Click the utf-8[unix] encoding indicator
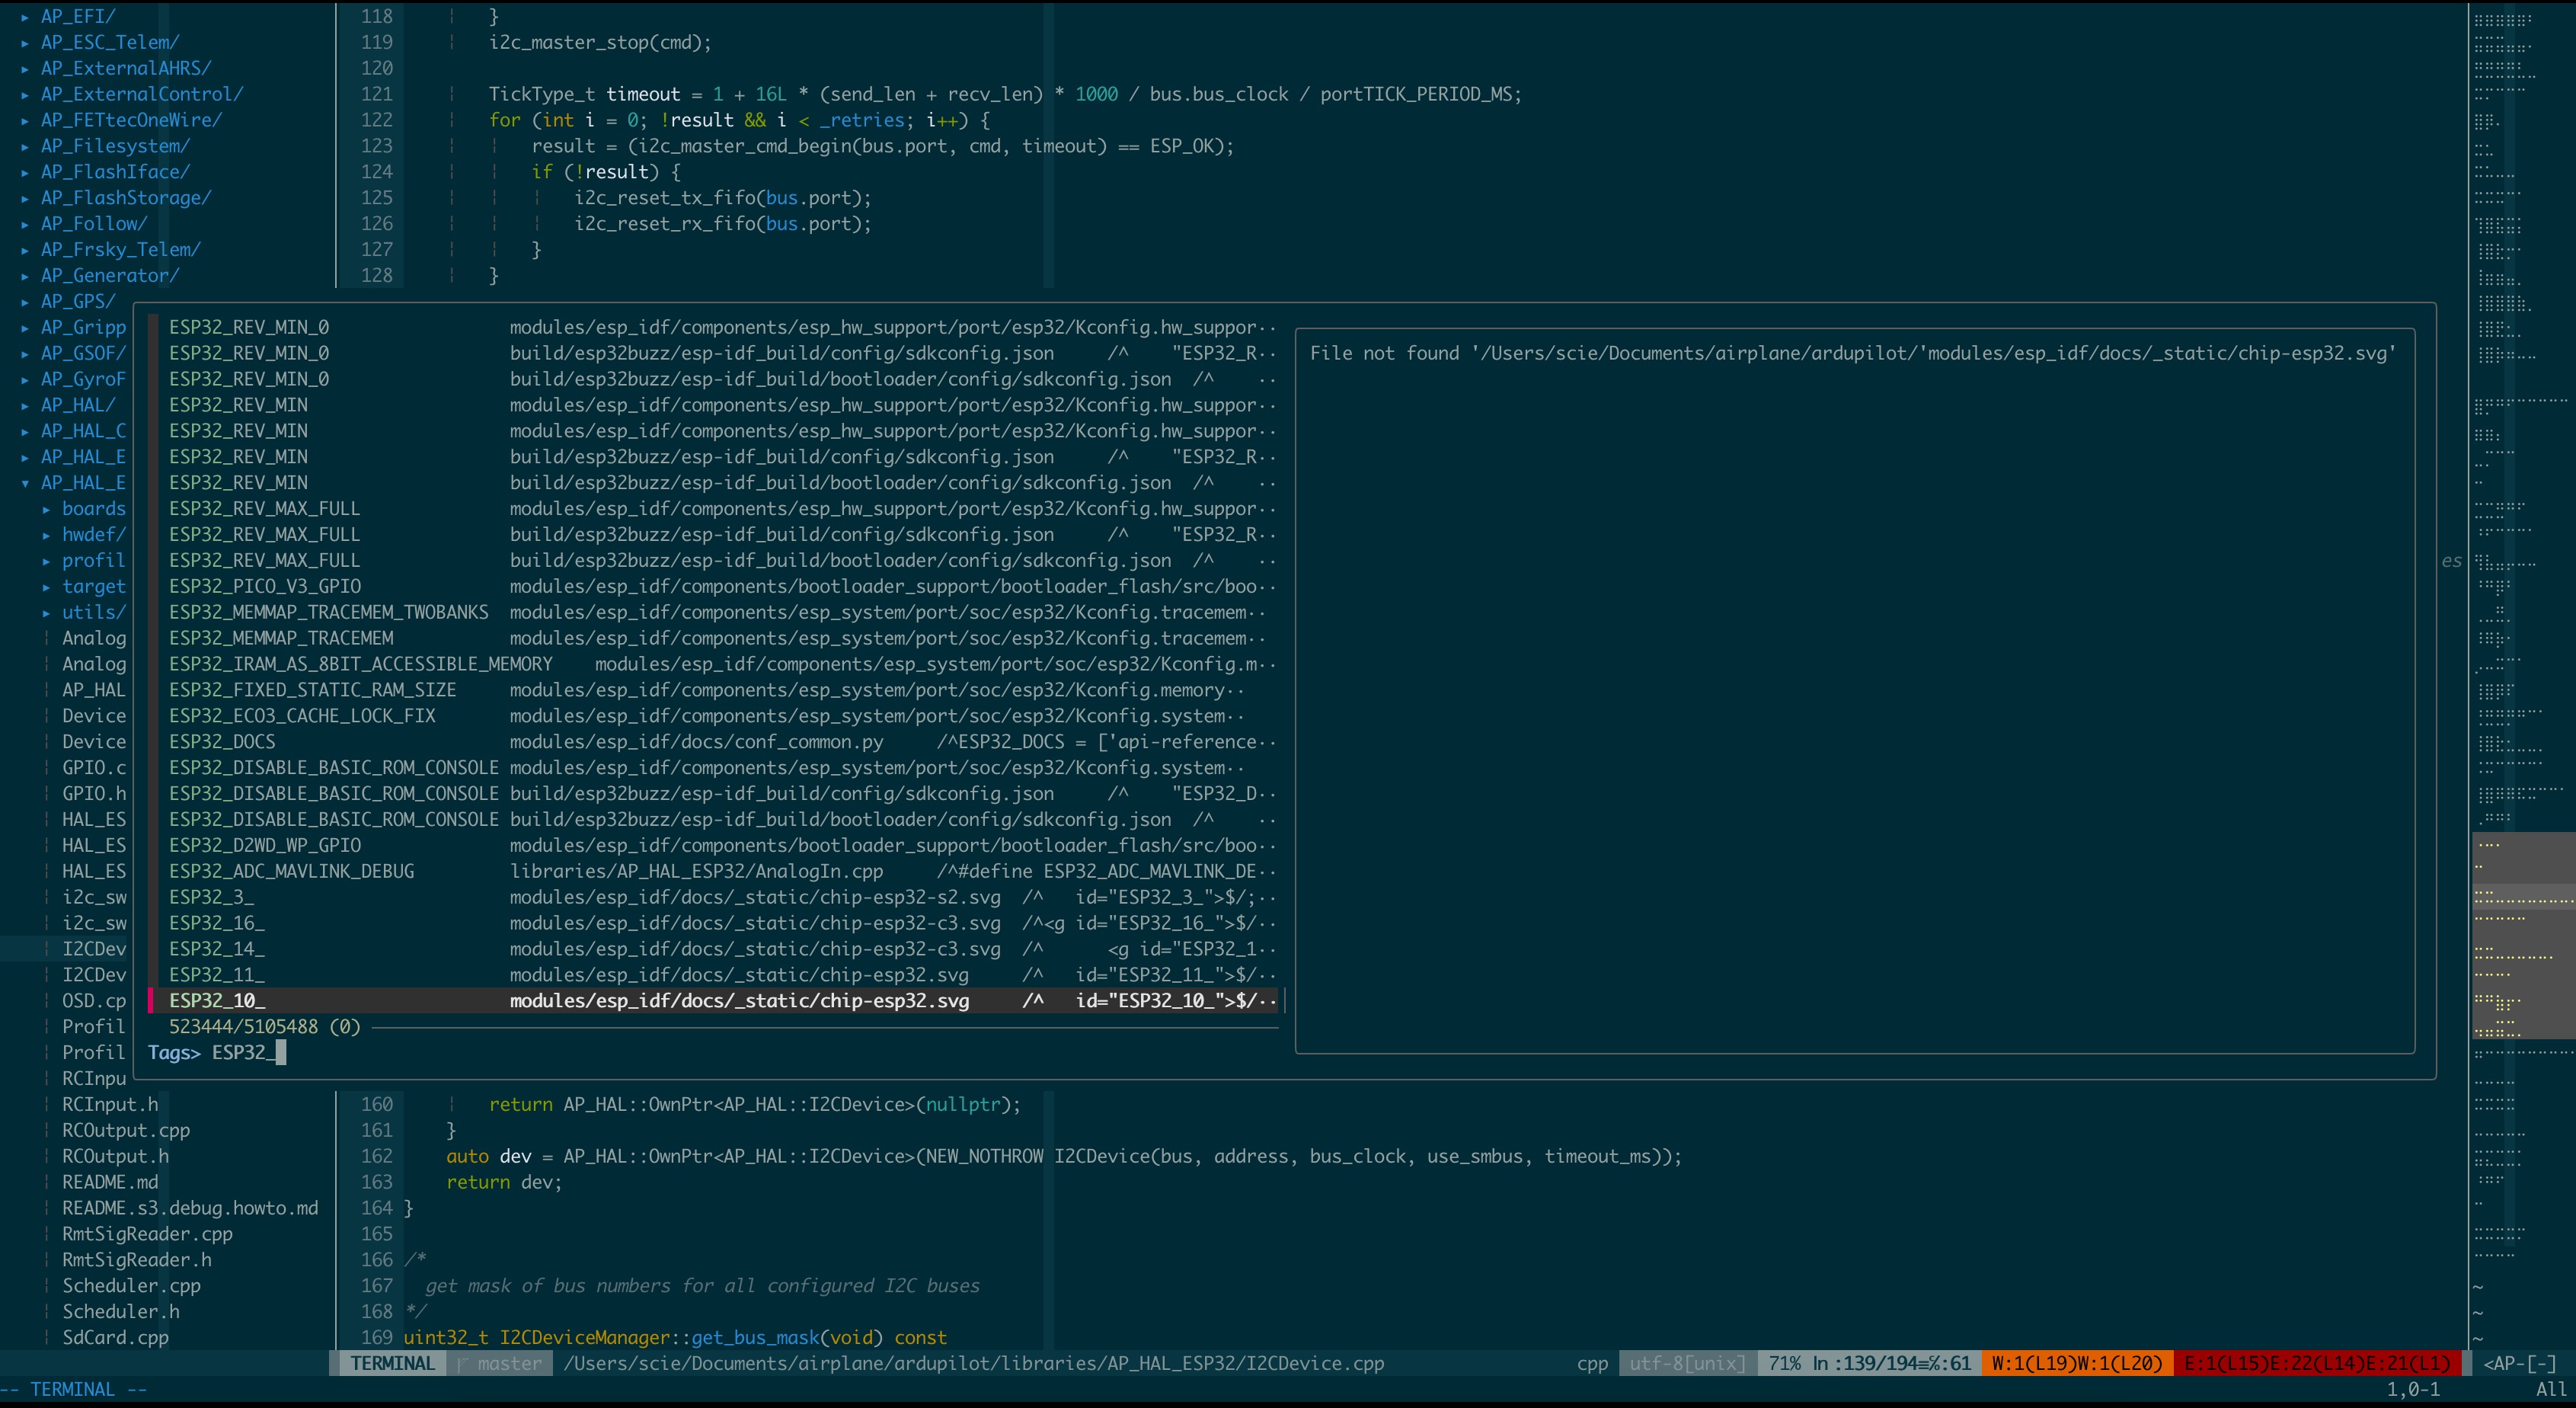 point(1687,1364)
